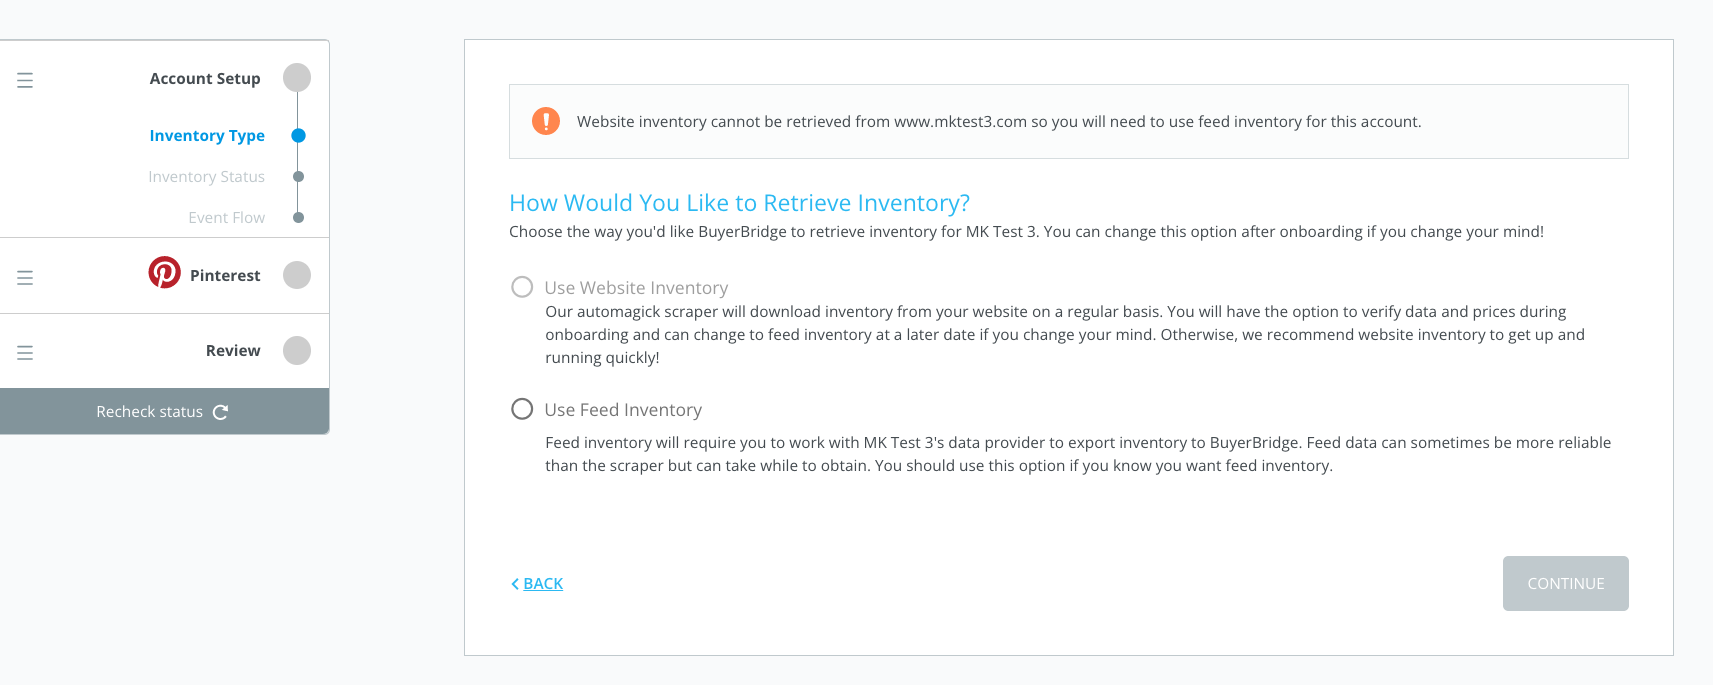Expand the Account Setup section

(x=205, y=78)
